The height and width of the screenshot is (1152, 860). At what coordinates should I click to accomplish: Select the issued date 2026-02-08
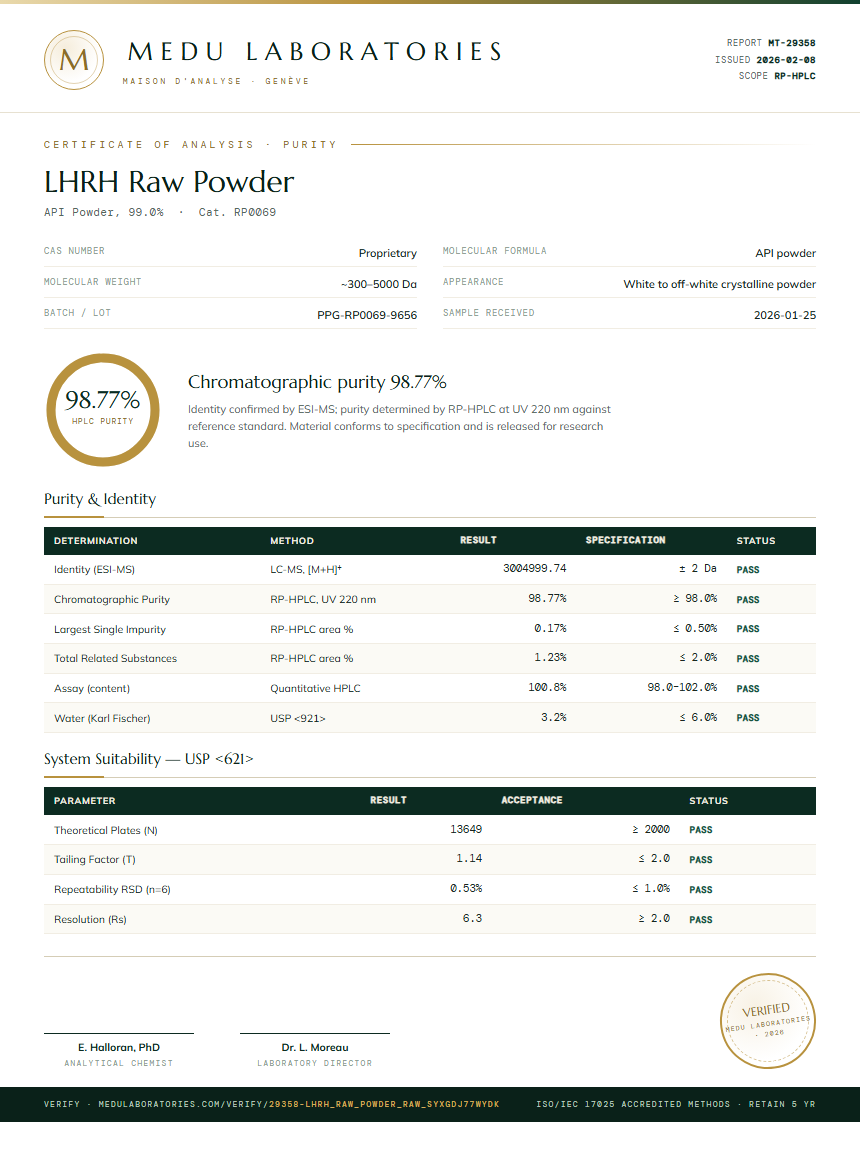(x=786, y=60)
